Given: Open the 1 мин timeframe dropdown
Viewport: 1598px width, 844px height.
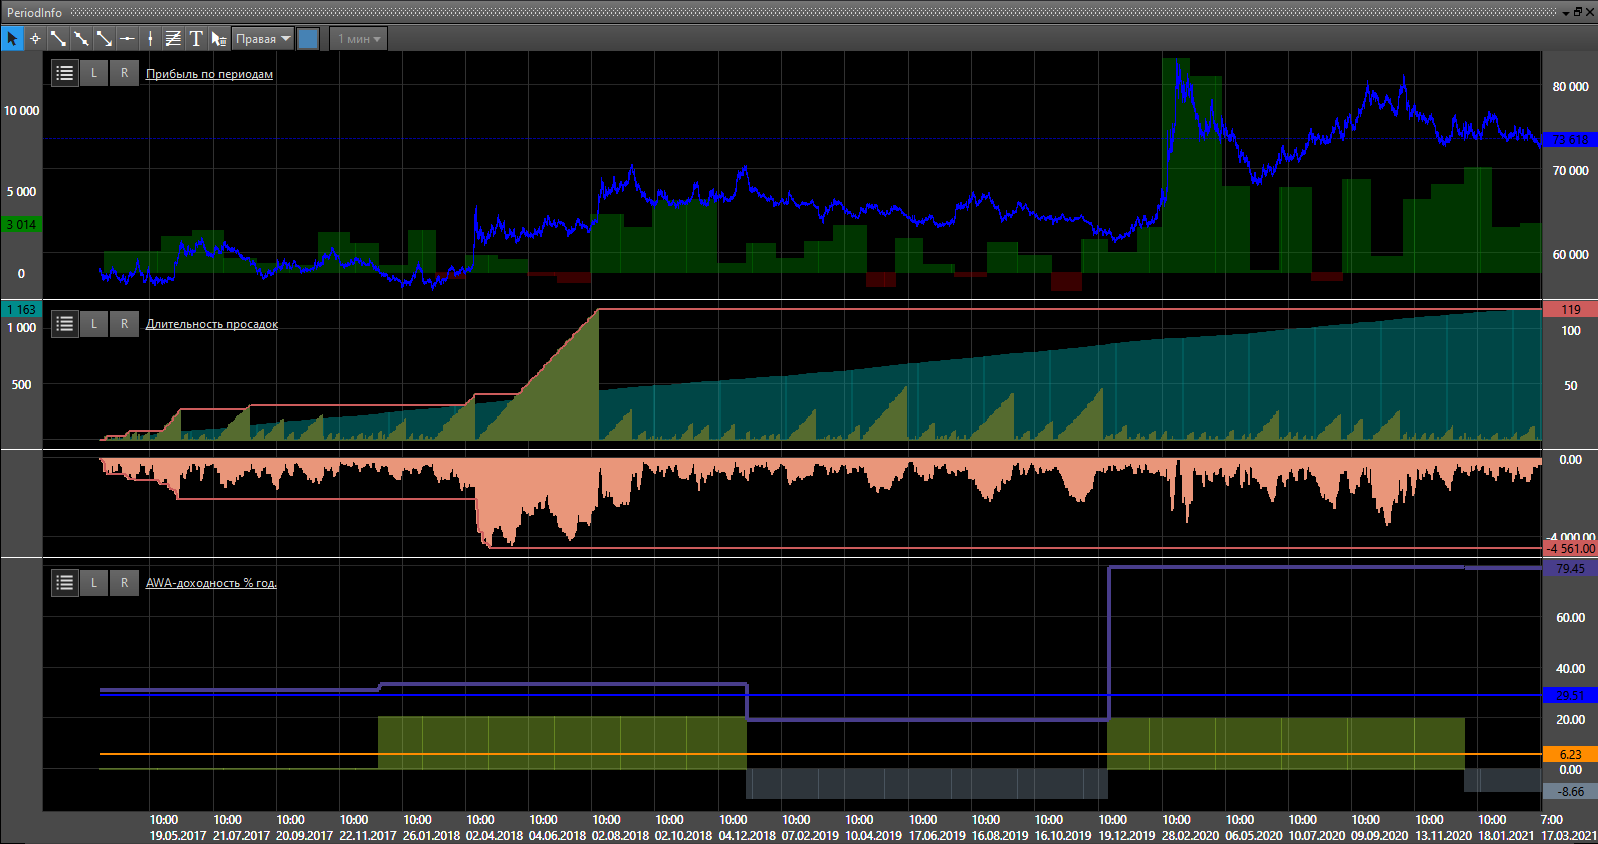Looking at the screenshot, I should click(359, 39).
